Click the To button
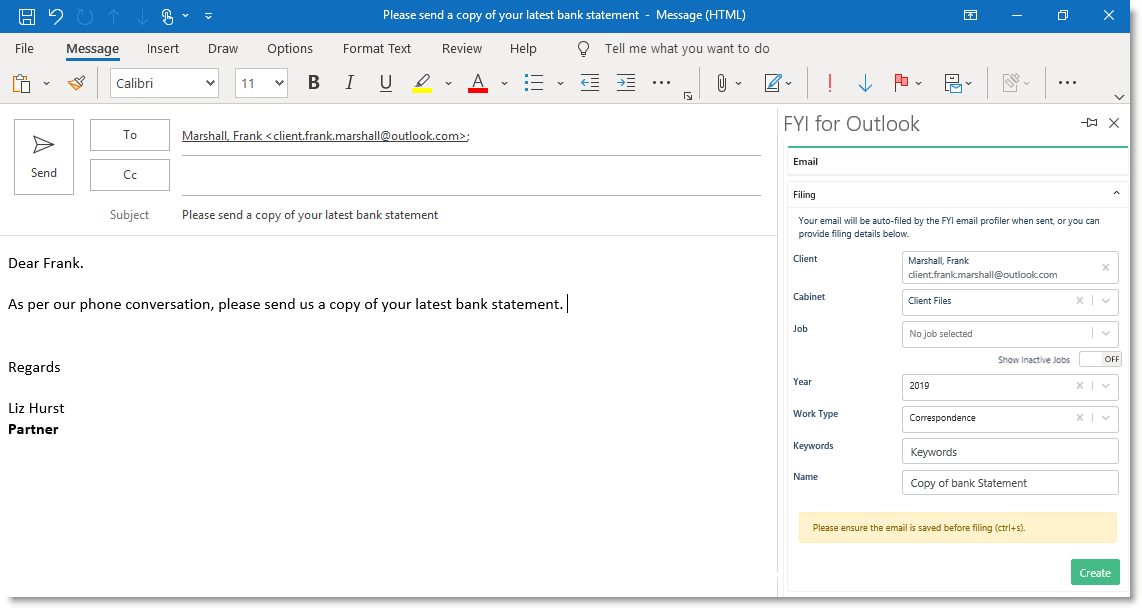The height and width of the screenshot is (609, 1142). coord(130,135)
